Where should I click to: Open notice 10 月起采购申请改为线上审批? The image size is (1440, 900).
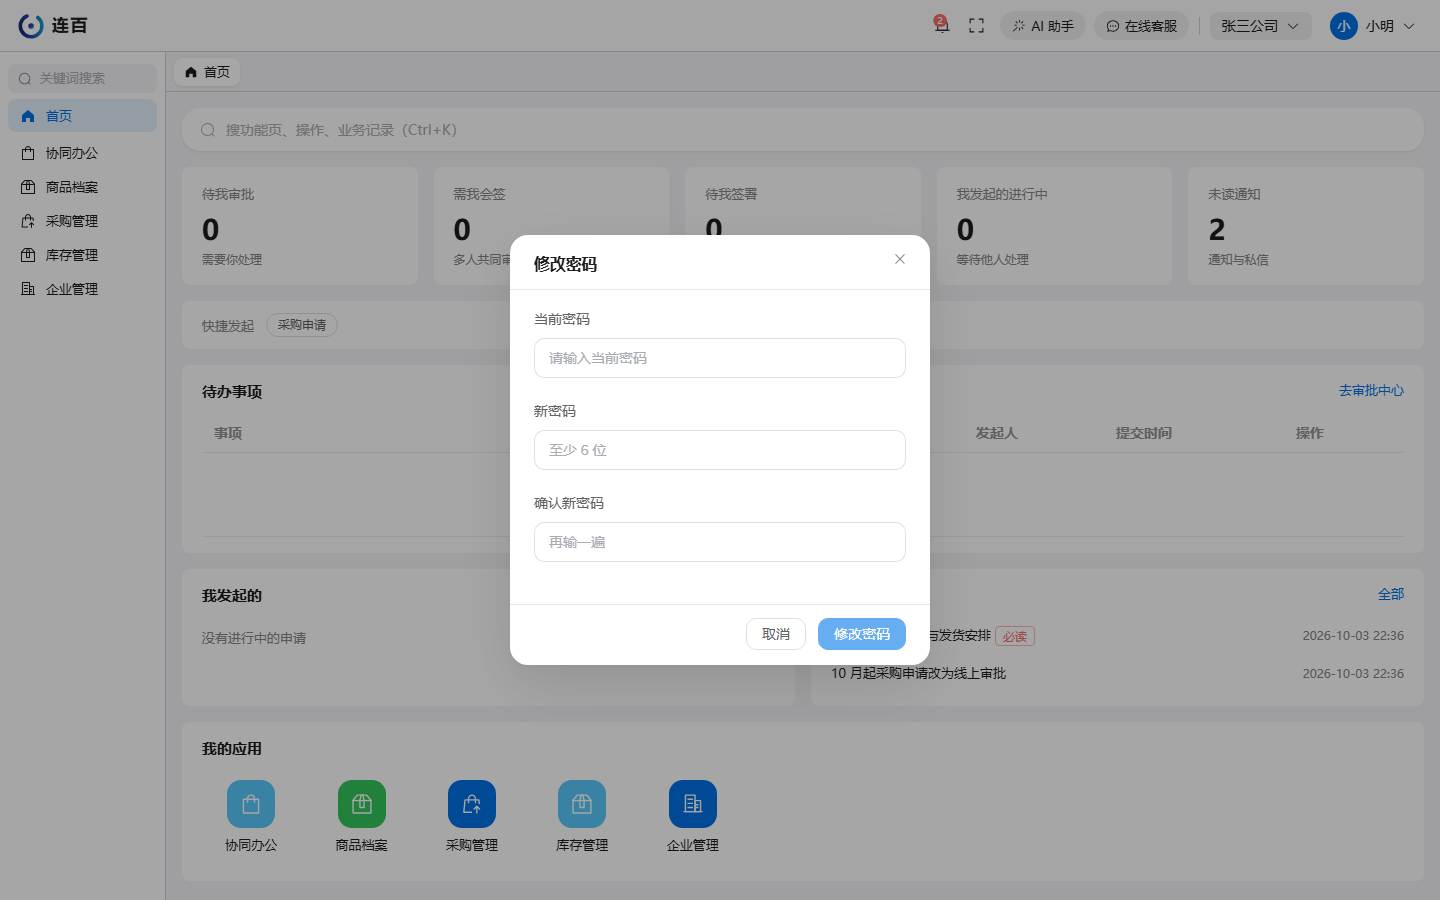pyautogui.click(x=919, y=674)
